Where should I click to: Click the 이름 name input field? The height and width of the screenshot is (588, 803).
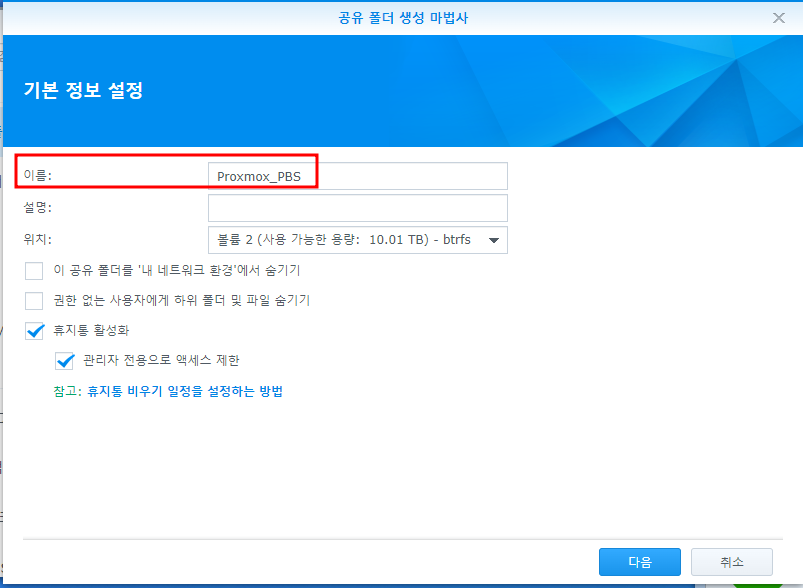coord(357,176)
